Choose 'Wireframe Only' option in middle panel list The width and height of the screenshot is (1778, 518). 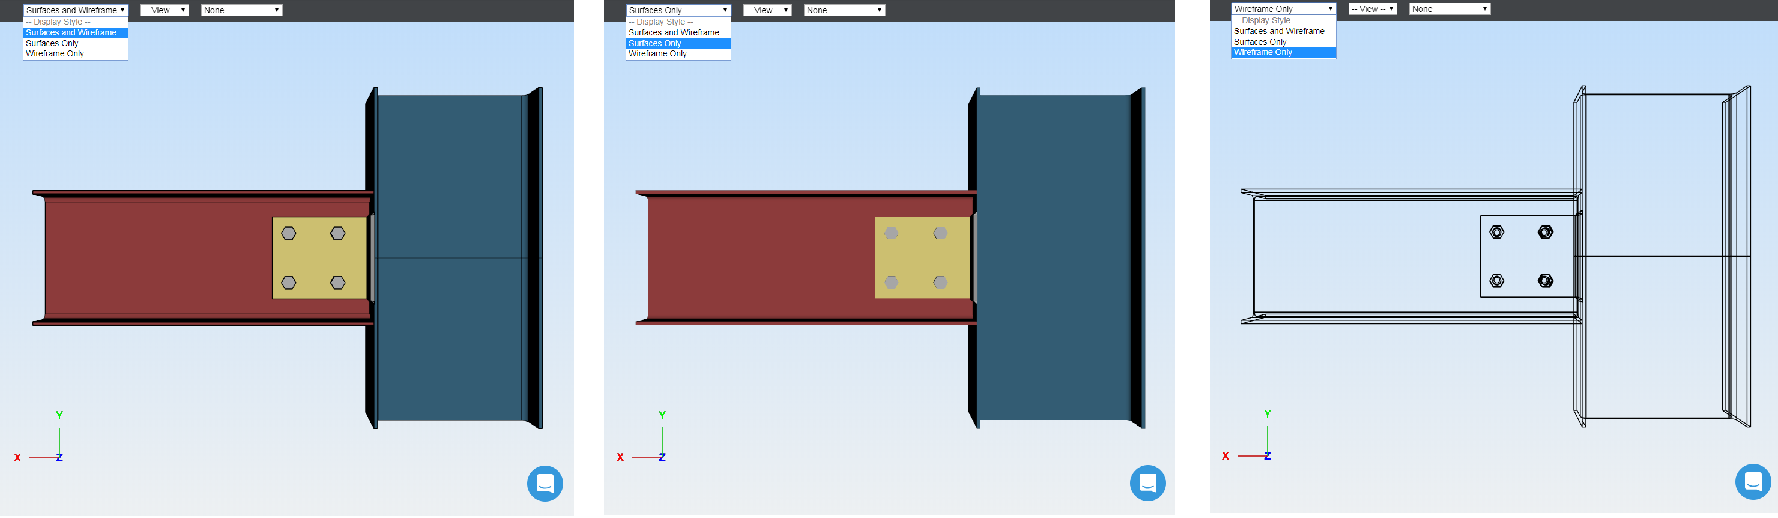coord(678,53)
